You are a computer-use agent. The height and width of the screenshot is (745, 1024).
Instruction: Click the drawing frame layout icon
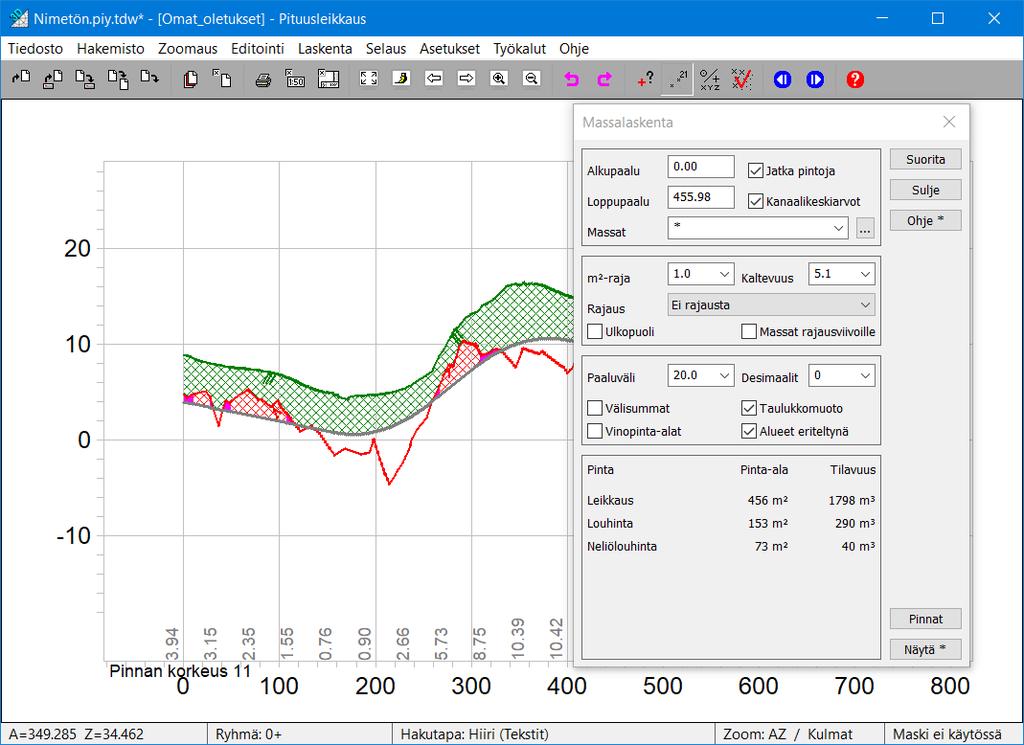coord(328,79)
